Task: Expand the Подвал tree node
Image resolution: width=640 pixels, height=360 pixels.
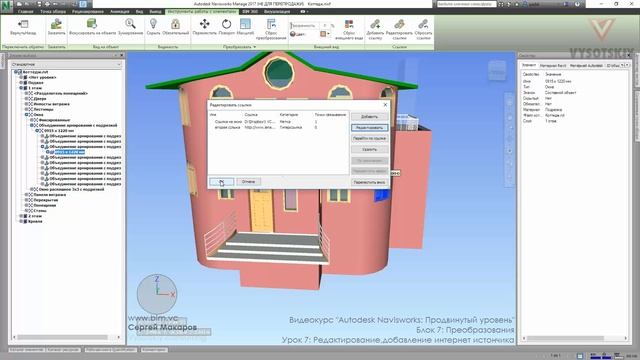Action: [21, 82]
